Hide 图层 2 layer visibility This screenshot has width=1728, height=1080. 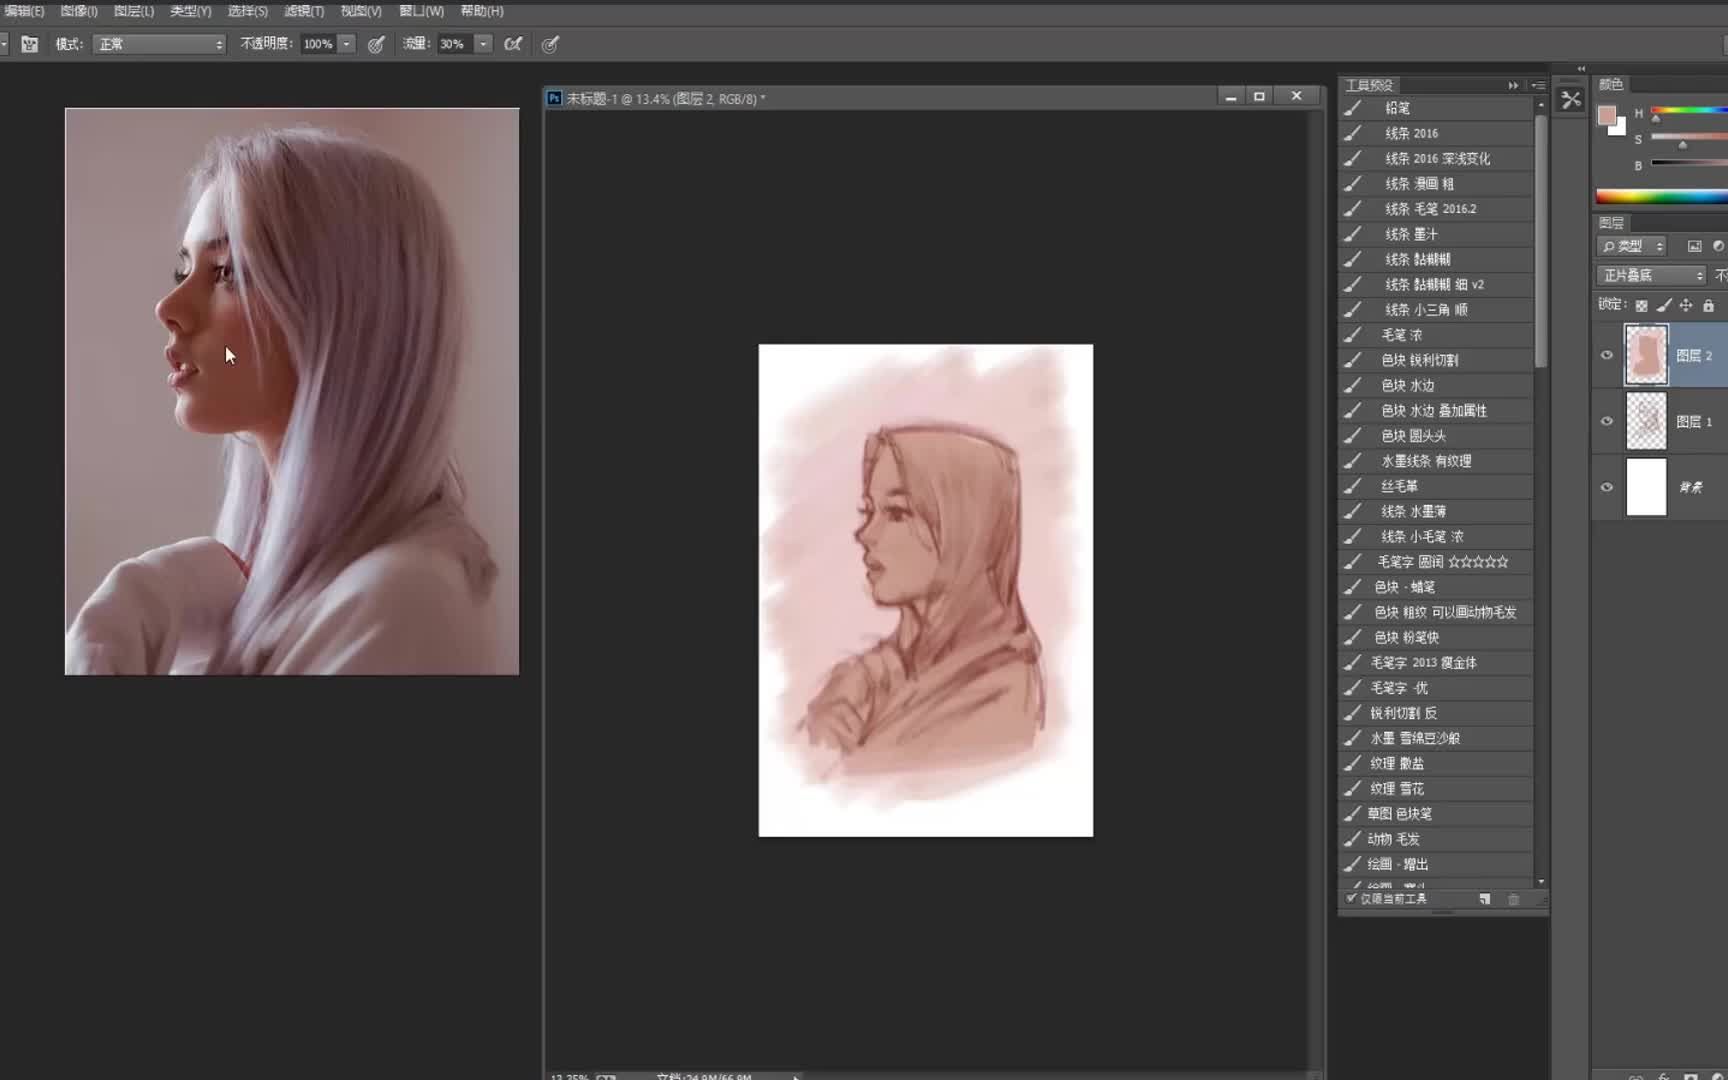pyautogui.click(x=1607, y=355)
